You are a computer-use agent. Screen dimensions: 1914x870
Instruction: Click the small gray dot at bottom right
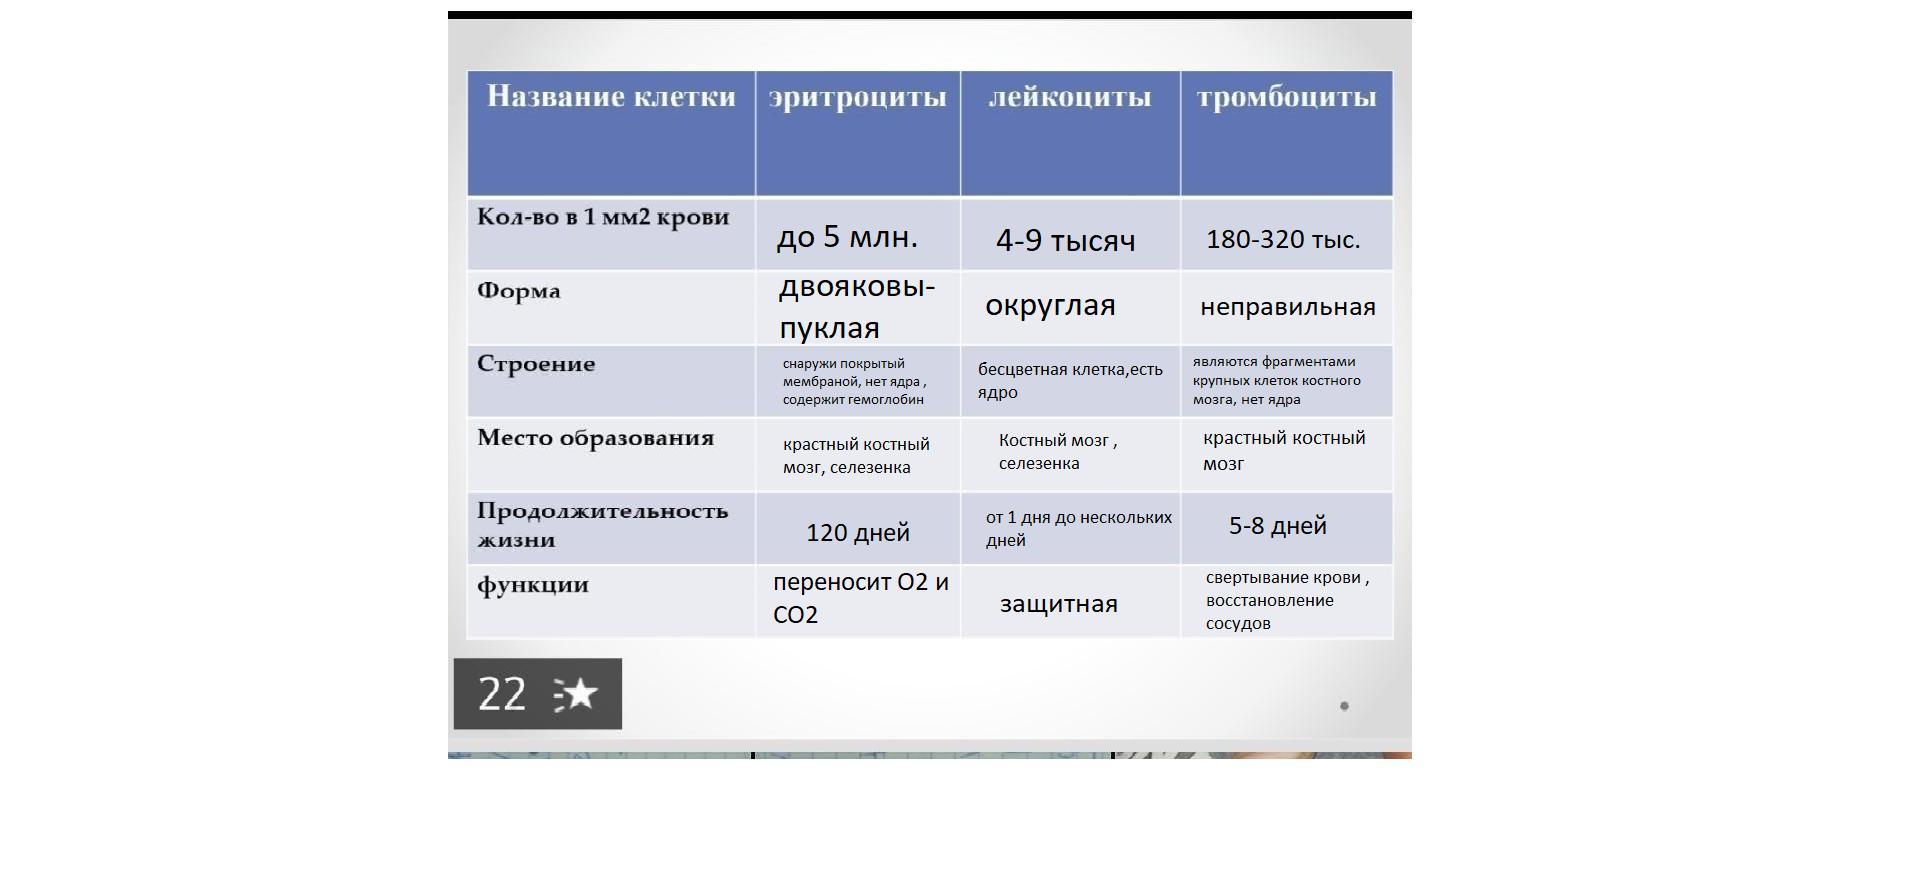click(x=1344, y=706)
